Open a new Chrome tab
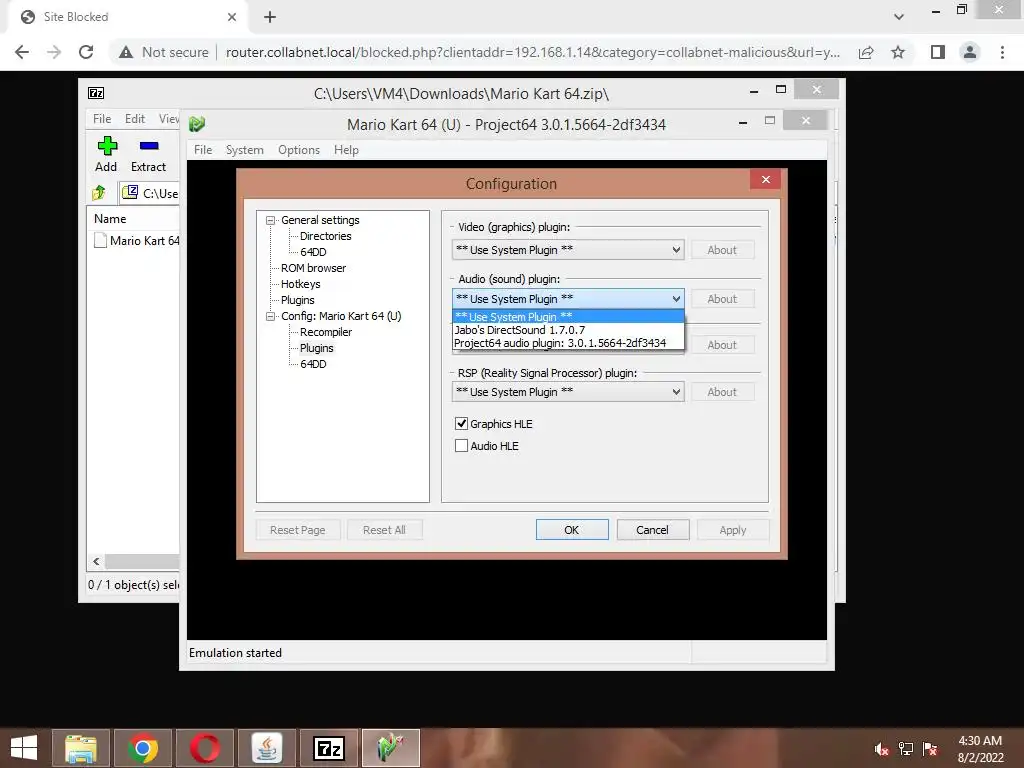Screen dimensions: 1024x768 coord(270,17)
